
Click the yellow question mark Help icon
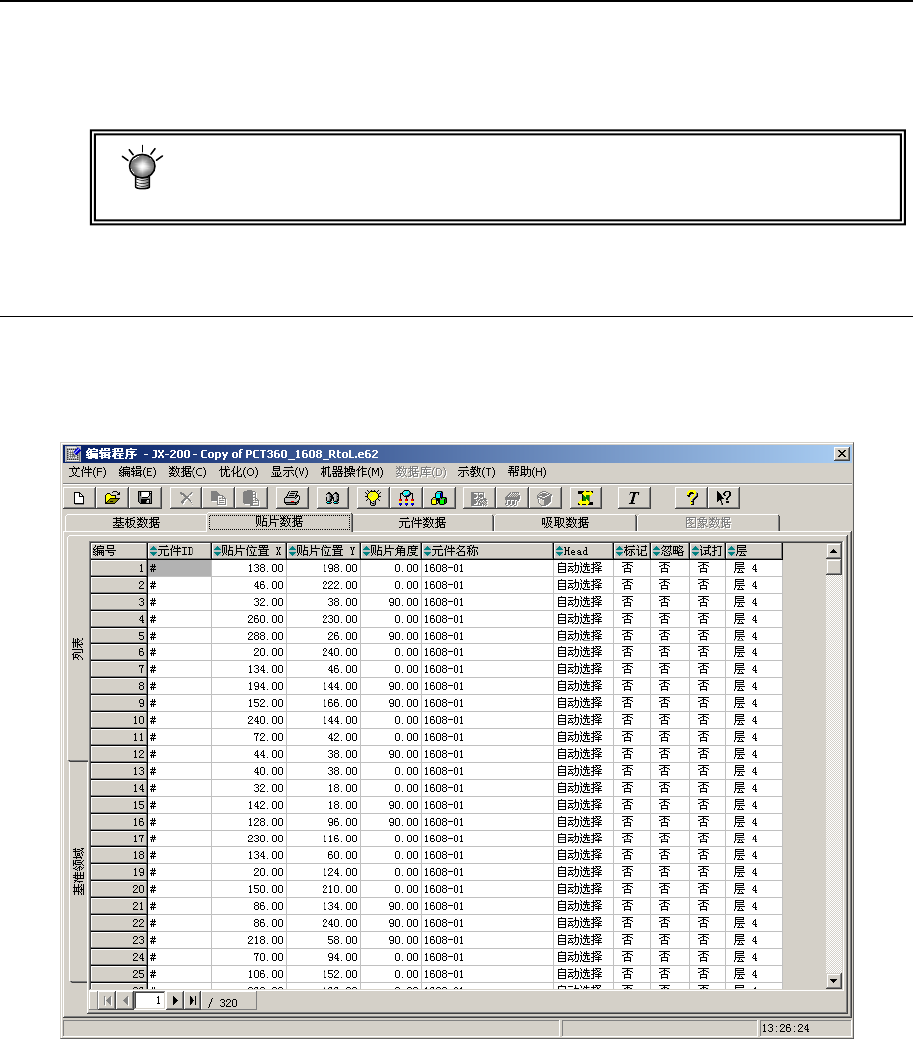click(691, 498)
